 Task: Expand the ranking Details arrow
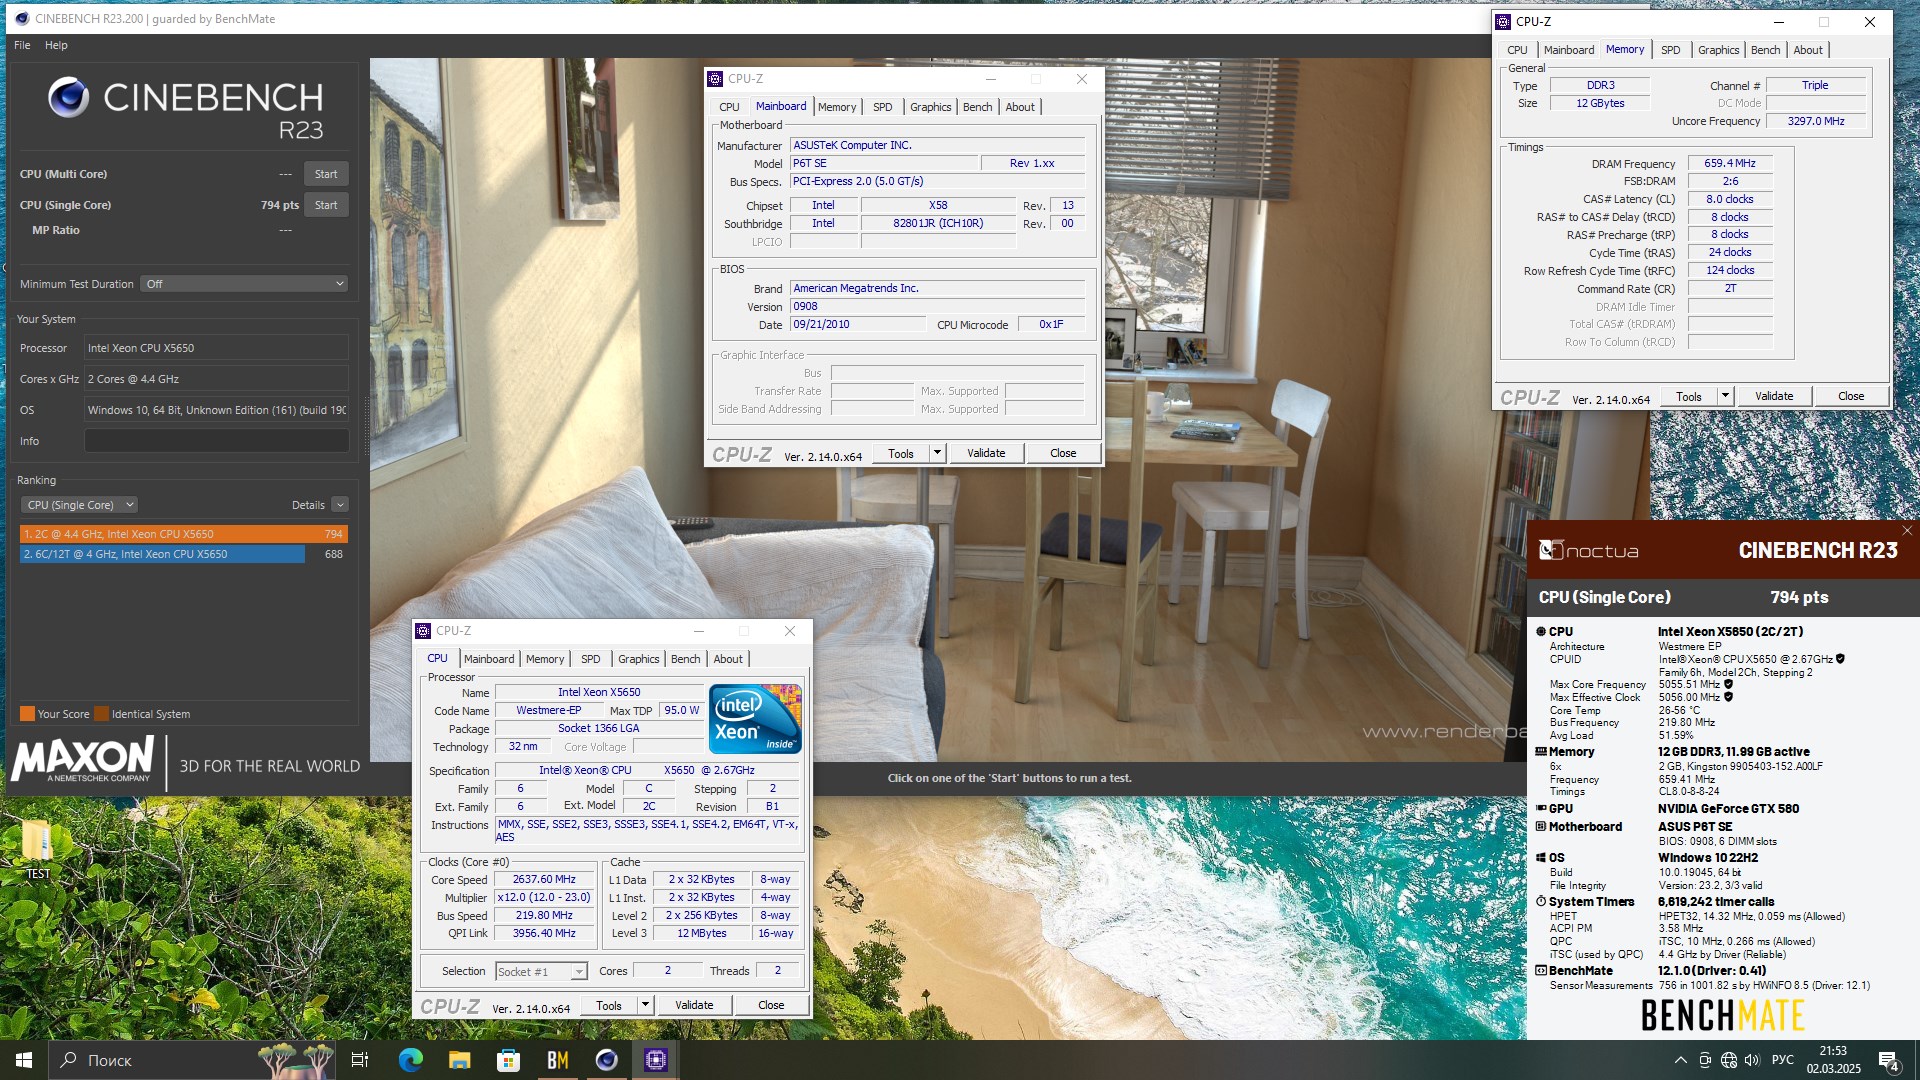coord(340,505)
